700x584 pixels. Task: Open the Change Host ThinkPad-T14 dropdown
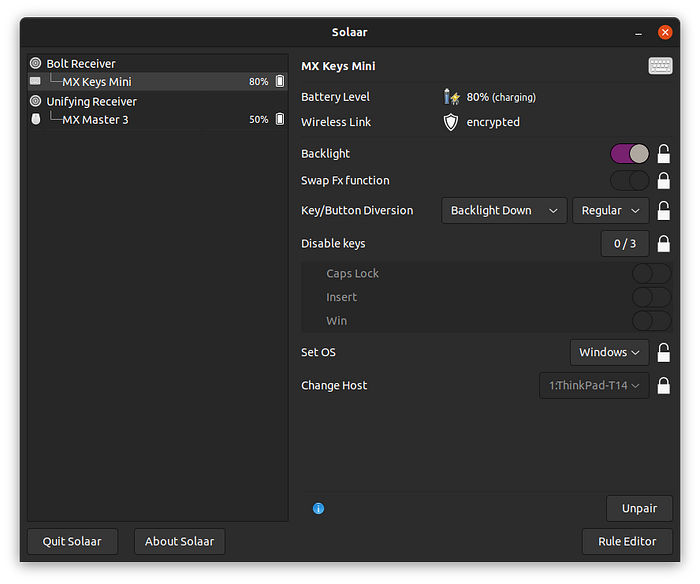click(x=594, y=385)
